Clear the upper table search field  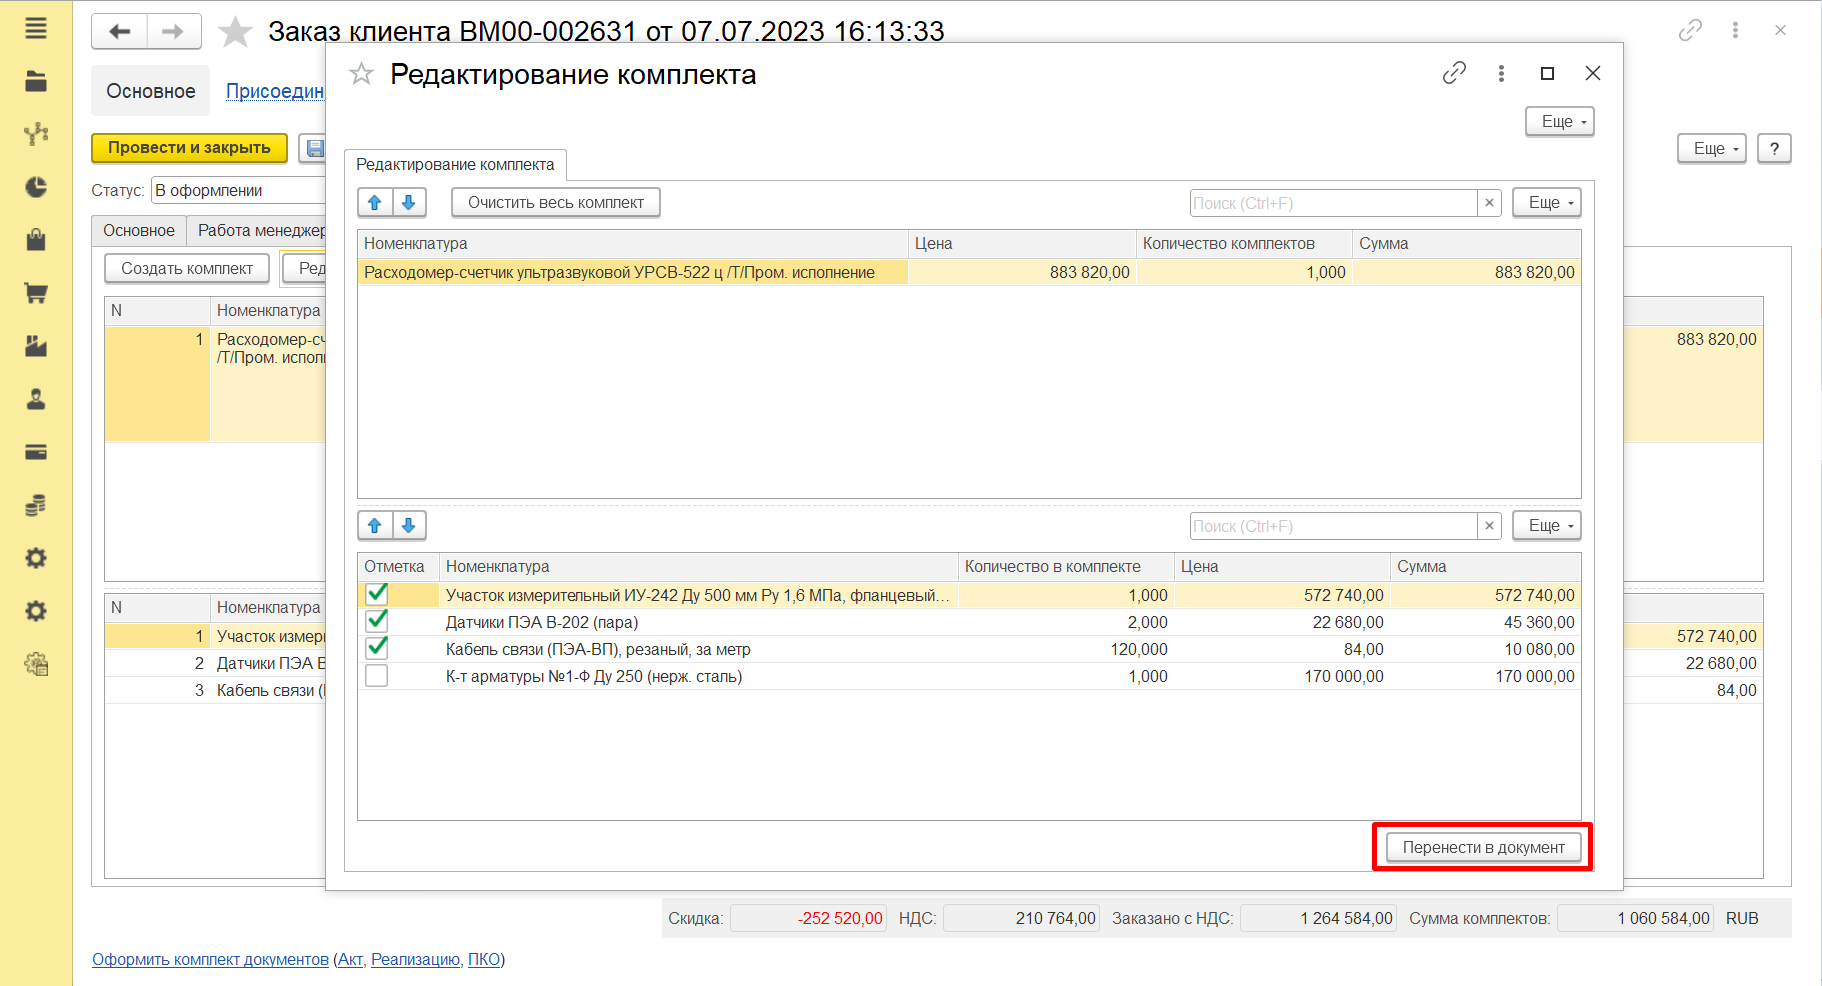(x=1489, y=203)
